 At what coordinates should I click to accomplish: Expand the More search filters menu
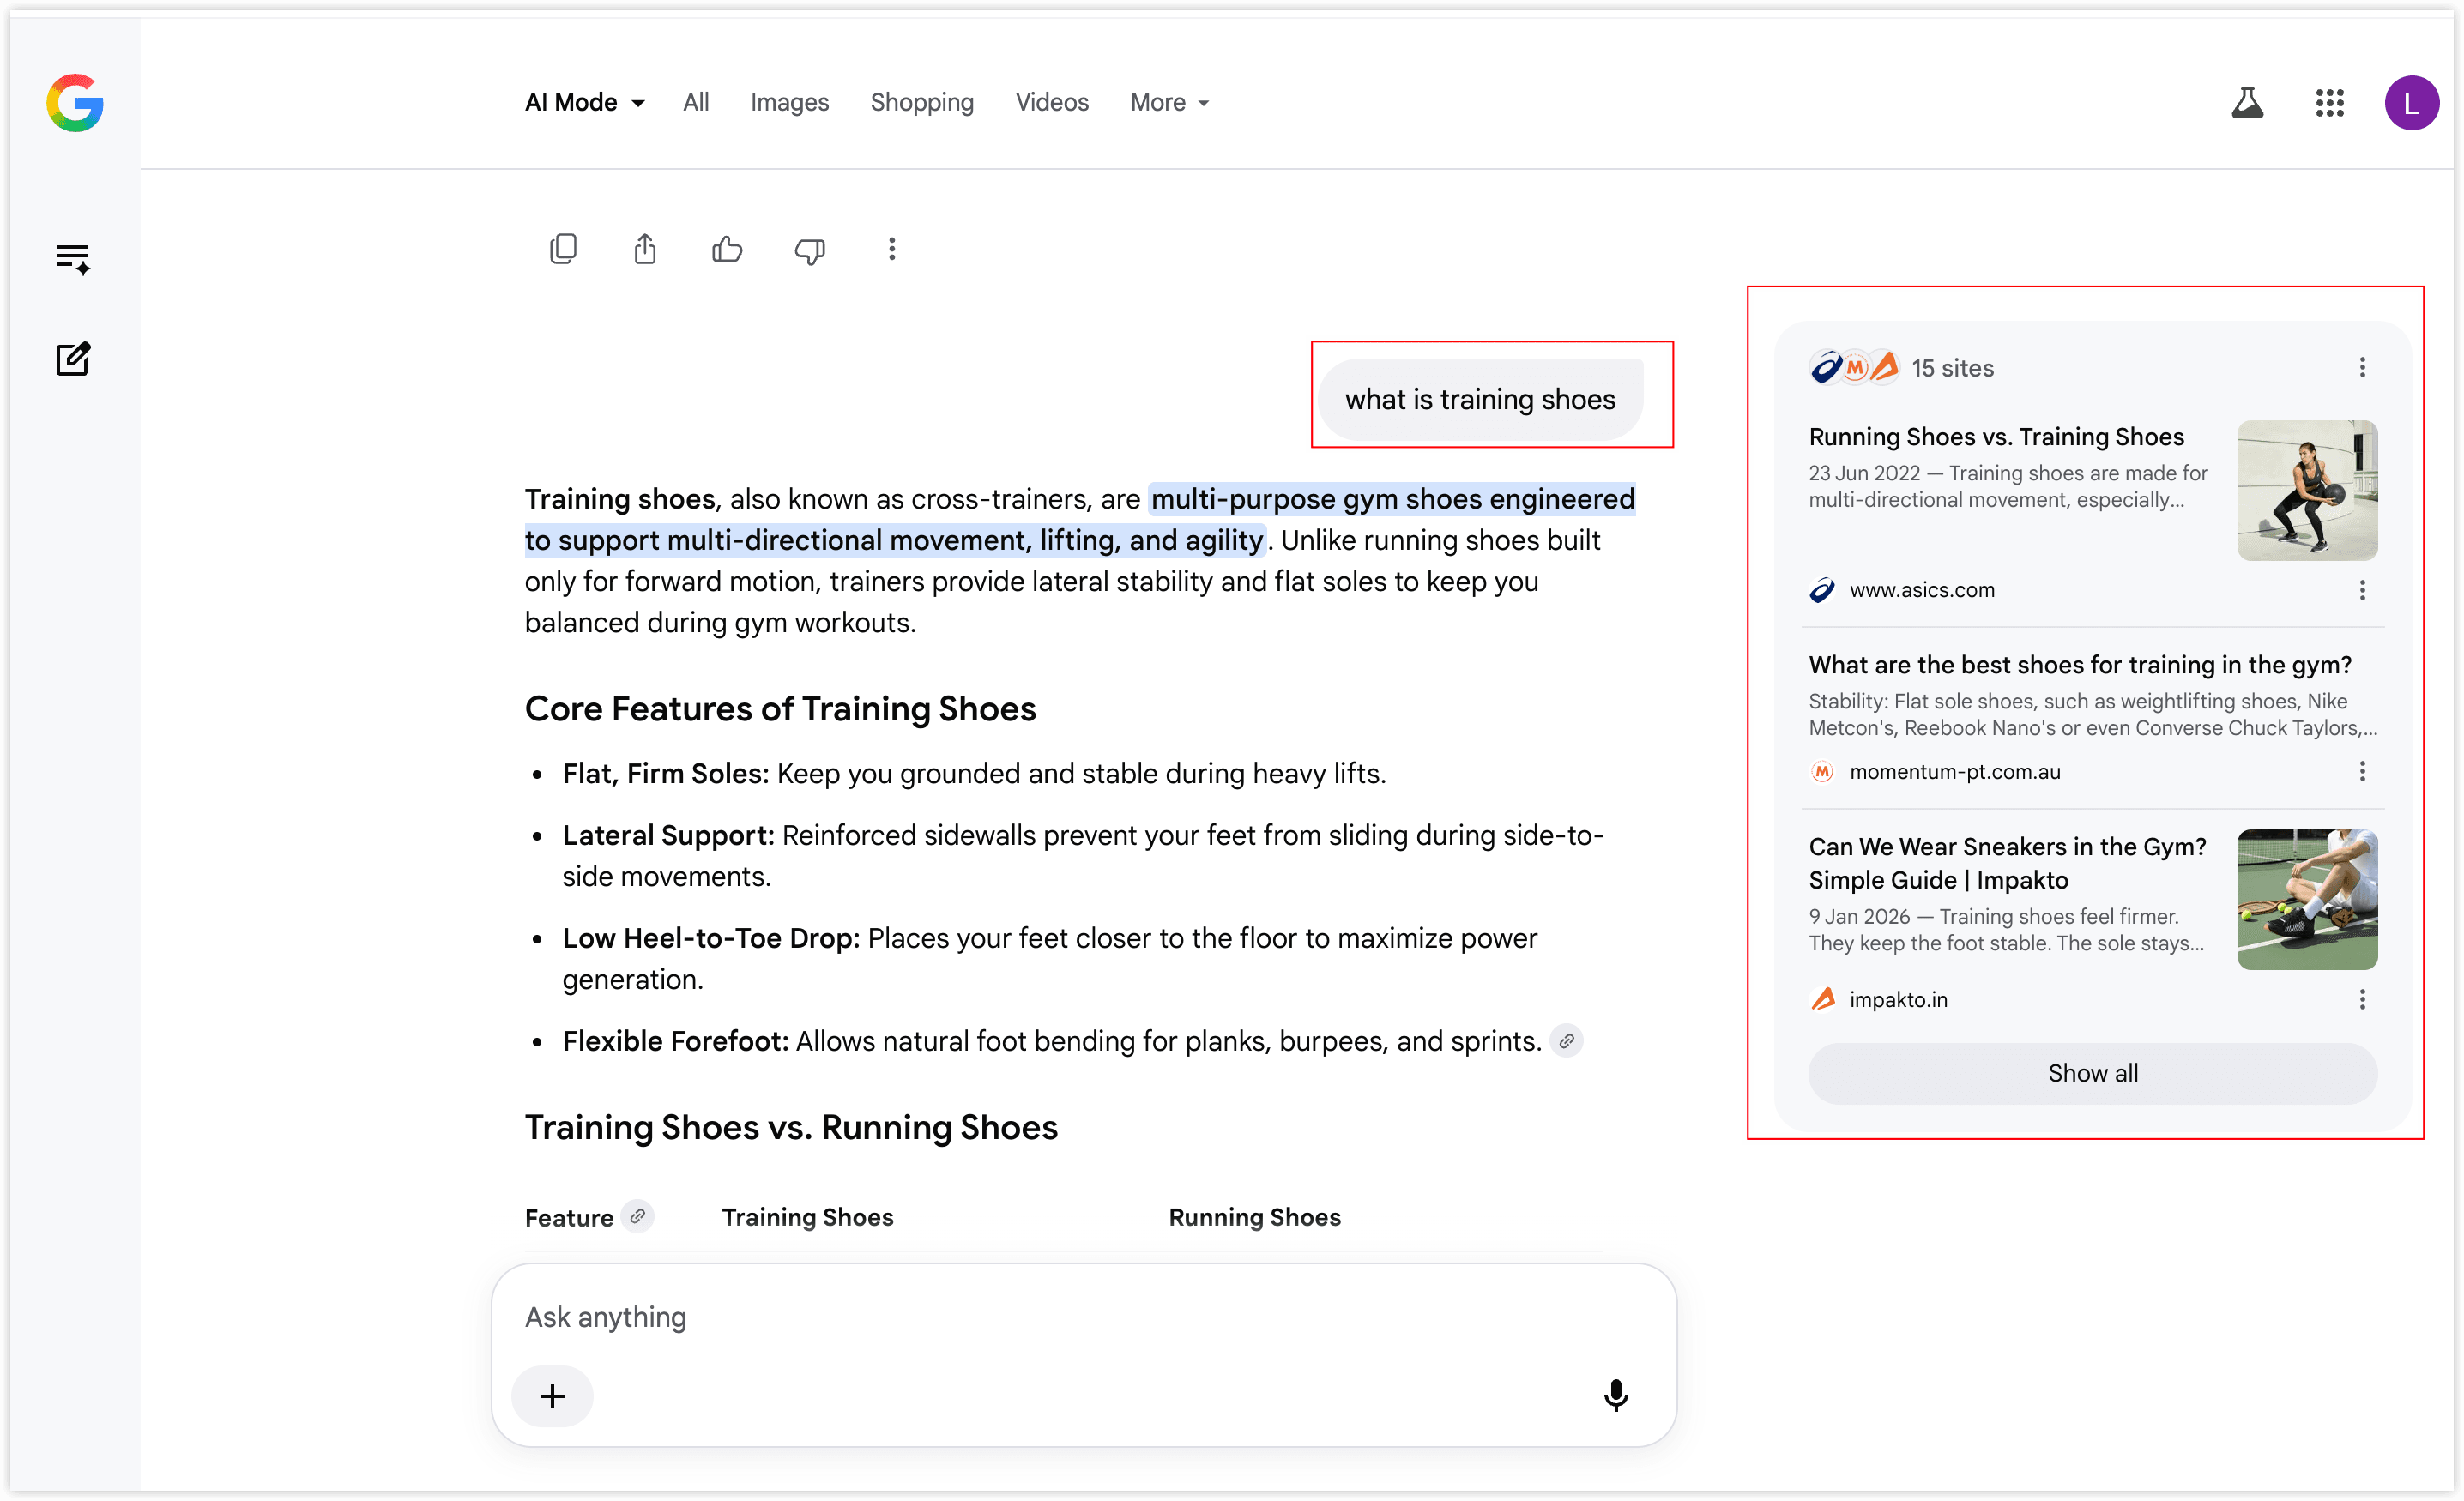tap(1170, 102)
